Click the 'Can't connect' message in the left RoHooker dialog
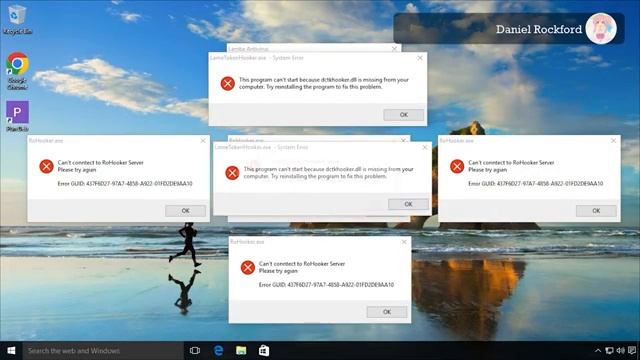Viewport: 640px width, 360px height. point(100,166)
